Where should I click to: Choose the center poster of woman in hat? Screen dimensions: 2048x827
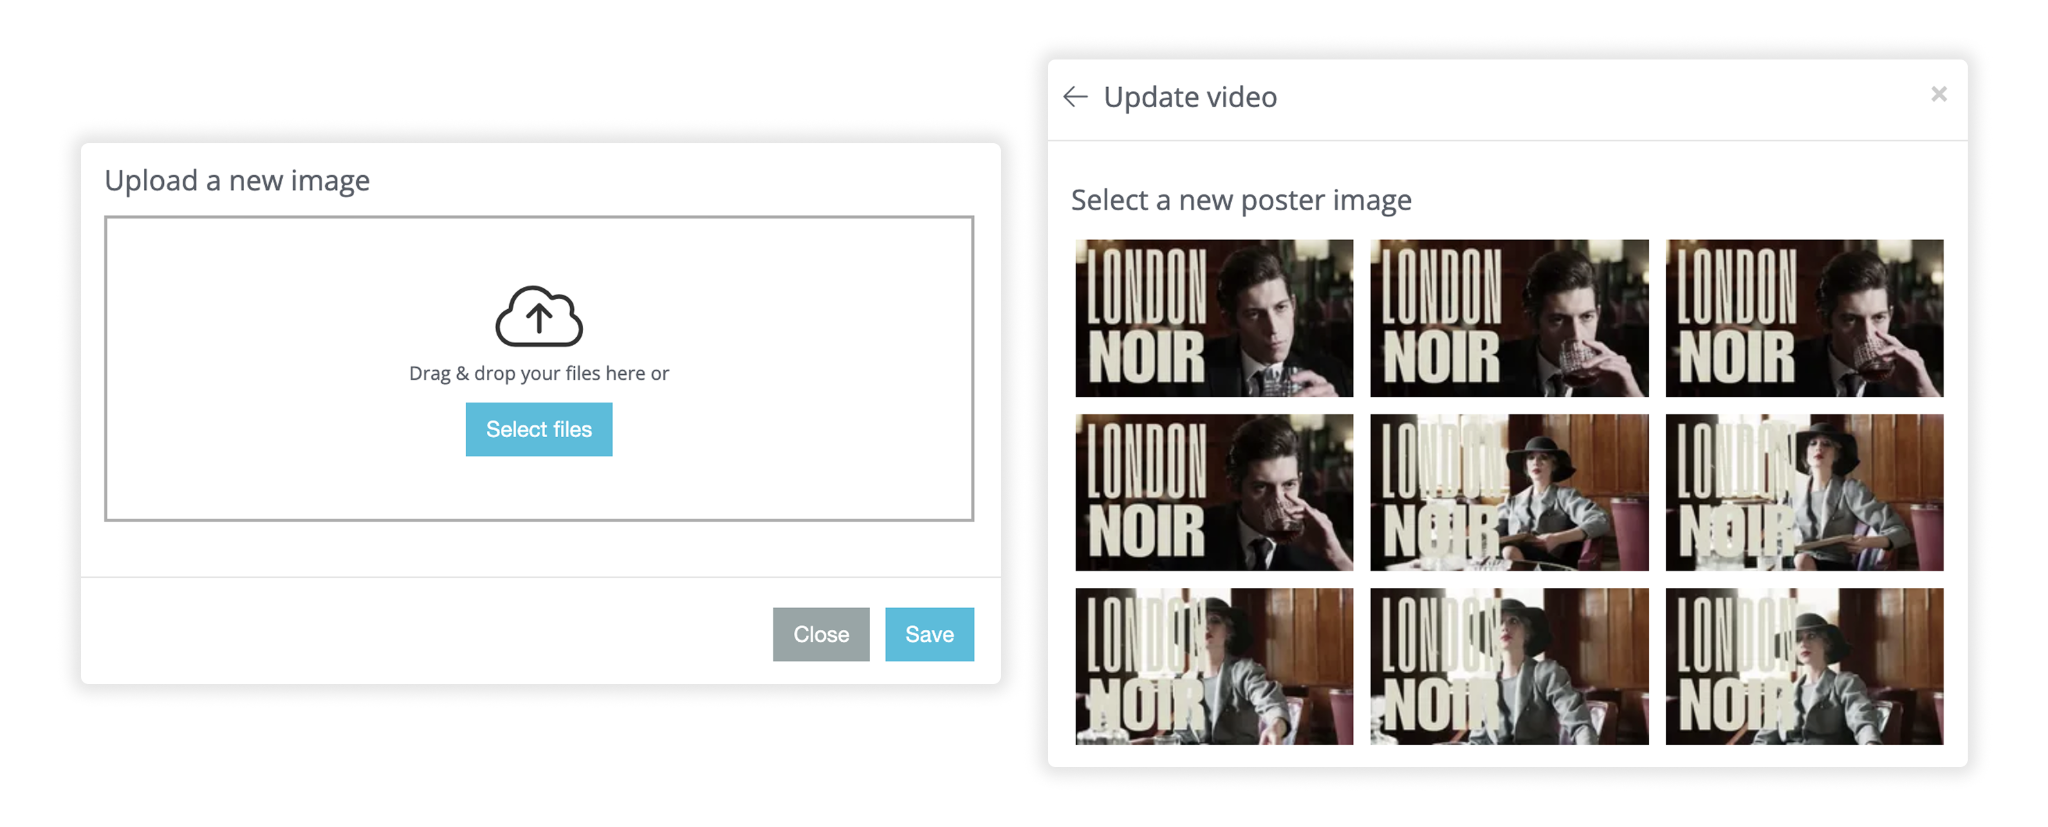pyautogui.click(x=1509, y=492)
